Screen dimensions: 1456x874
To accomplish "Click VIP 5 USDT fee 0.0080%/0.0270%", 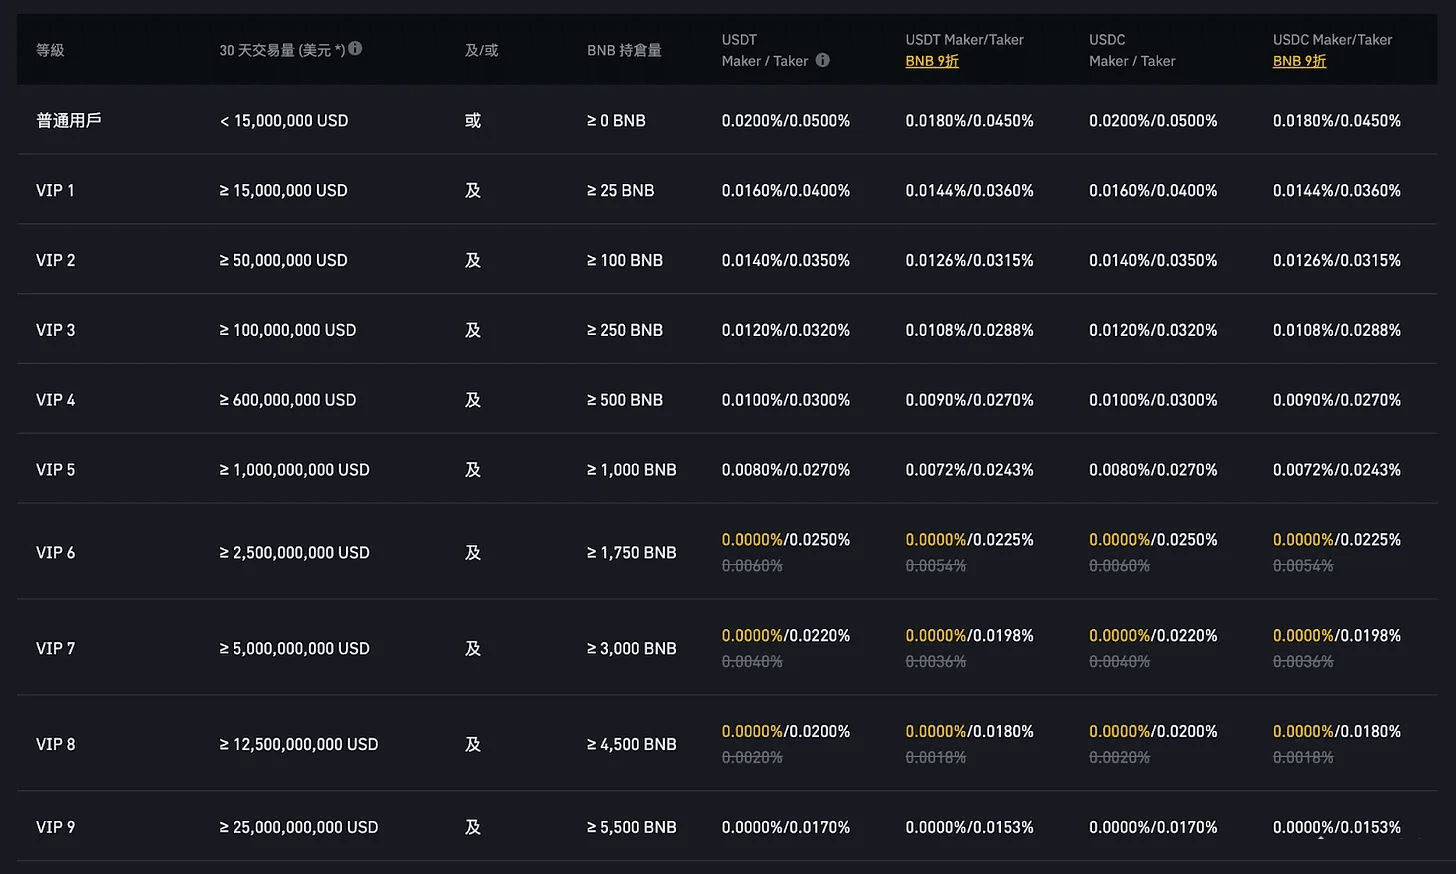I will 785,470.
